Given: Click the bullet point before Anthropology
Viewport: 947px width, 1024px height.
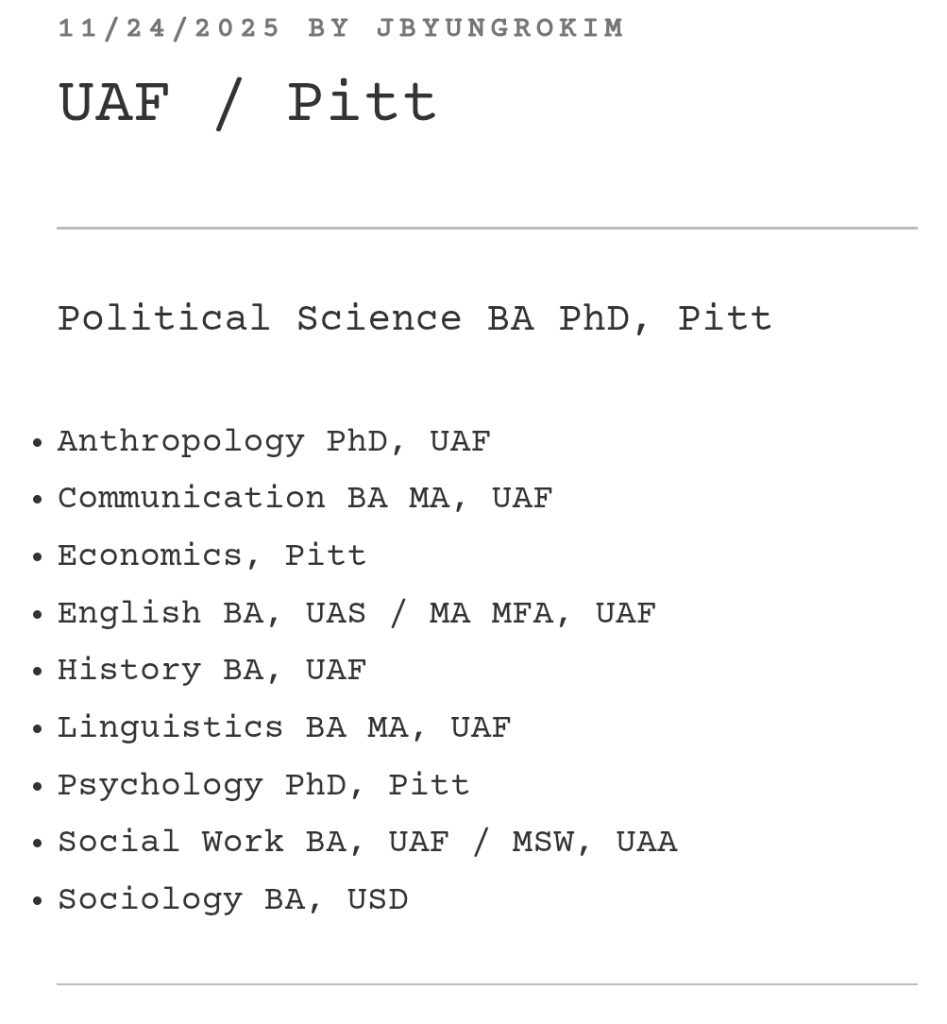Looking at the screenshot, I should coord(38,443).
